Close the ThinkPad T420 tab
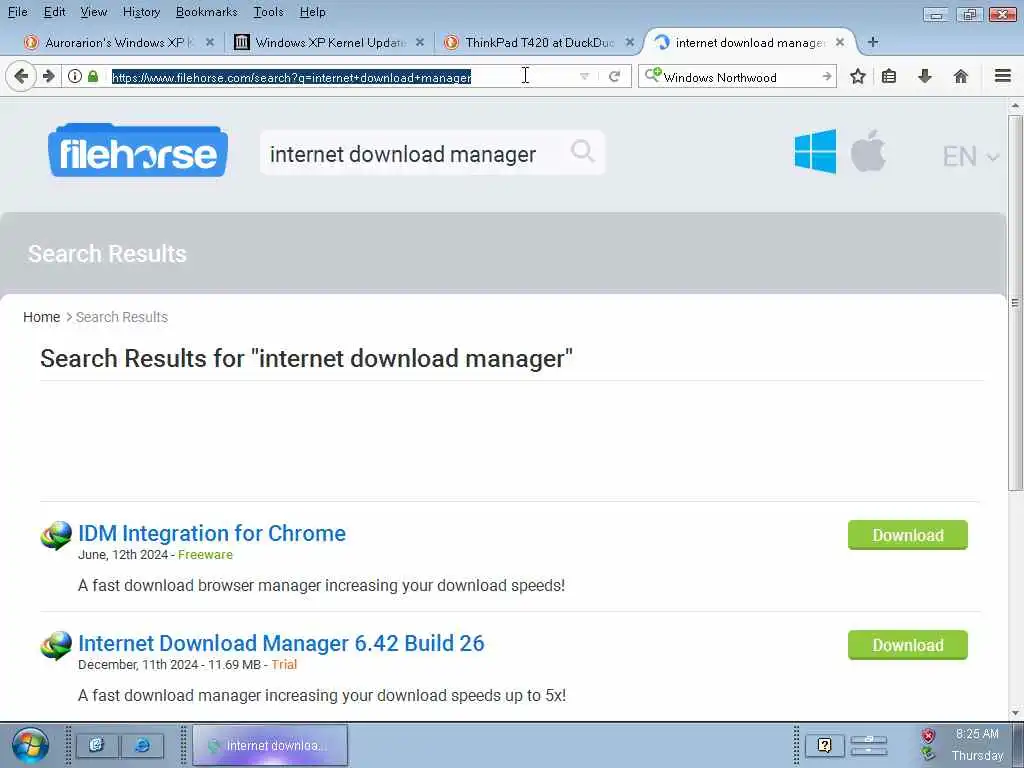Viewport: 1024px width, 768px height. [x=629, y=42]
